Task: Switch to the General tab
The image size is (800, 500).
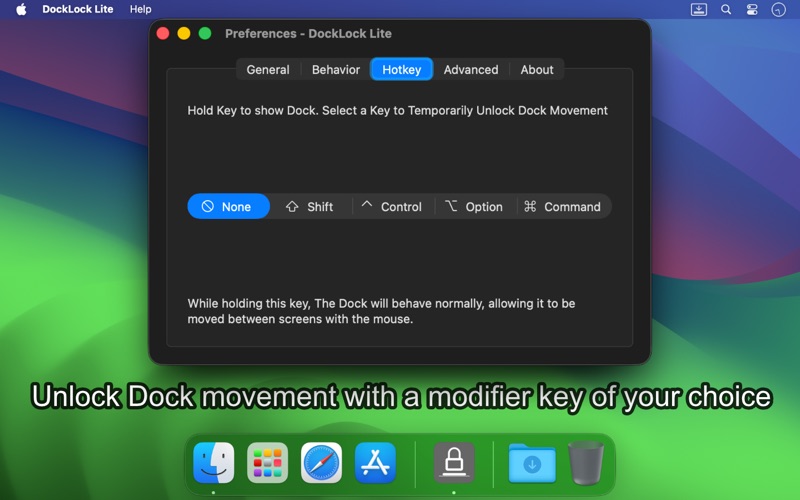Action: pos(268,69)
